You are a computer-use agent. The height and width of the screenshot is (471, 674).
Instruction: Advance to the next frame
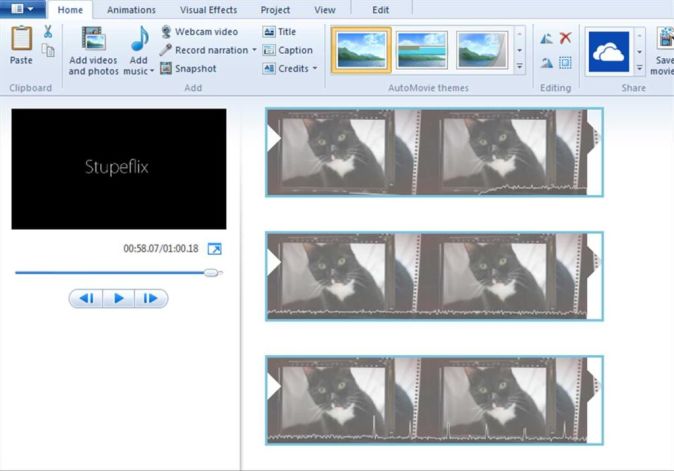coord(150,298)
